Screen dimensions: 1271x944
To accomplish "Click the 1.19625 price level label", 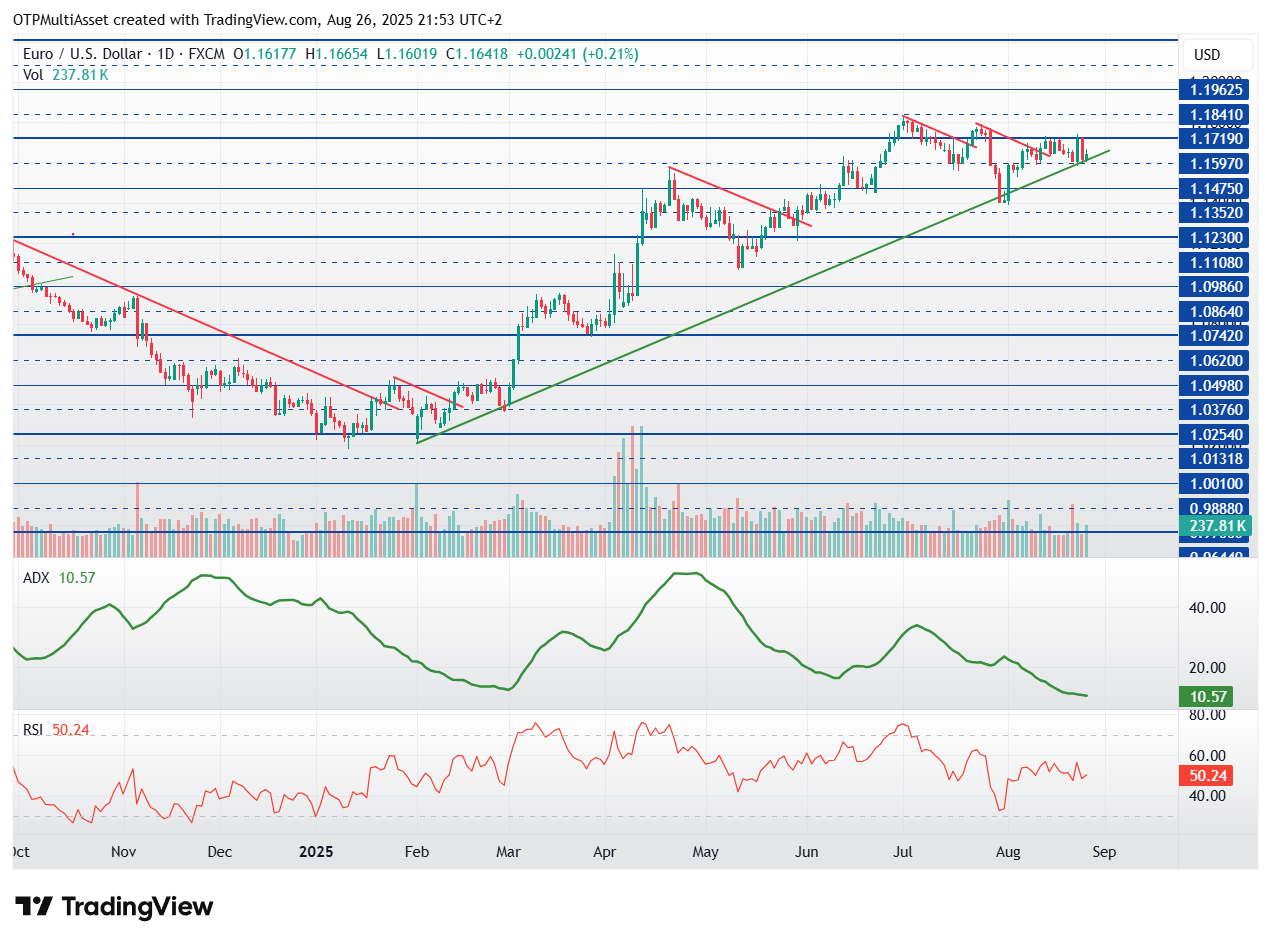I will [x=1216, y=90].
